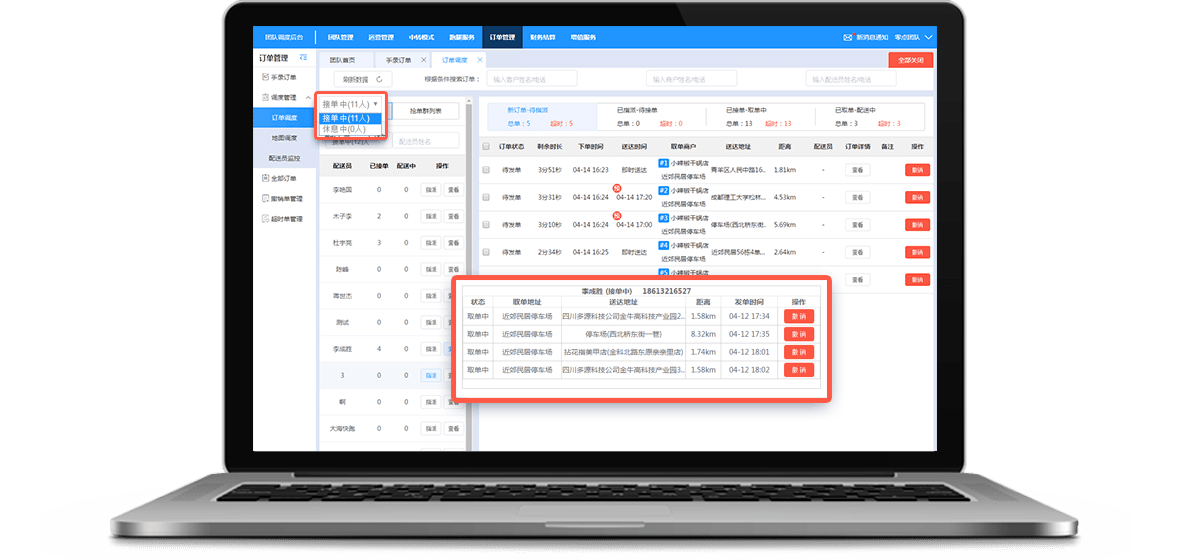
Task: Click the 全部订单 sidebar icon
Action: click(264, 178)
